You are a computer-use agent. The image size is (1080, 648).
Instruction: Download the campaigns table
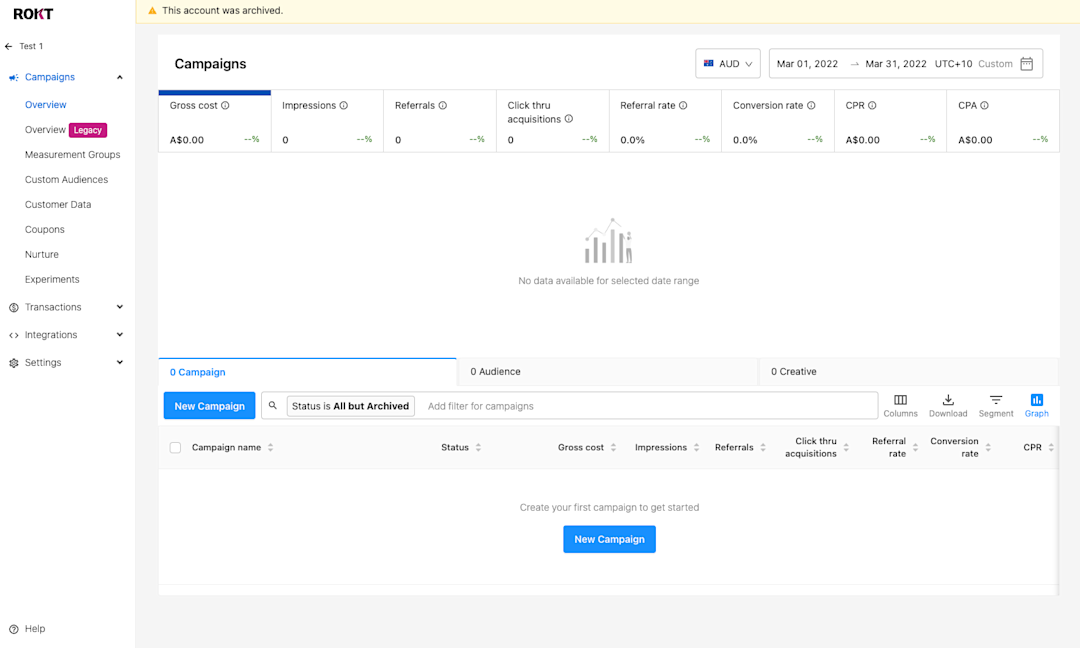[x=948, y=406]
